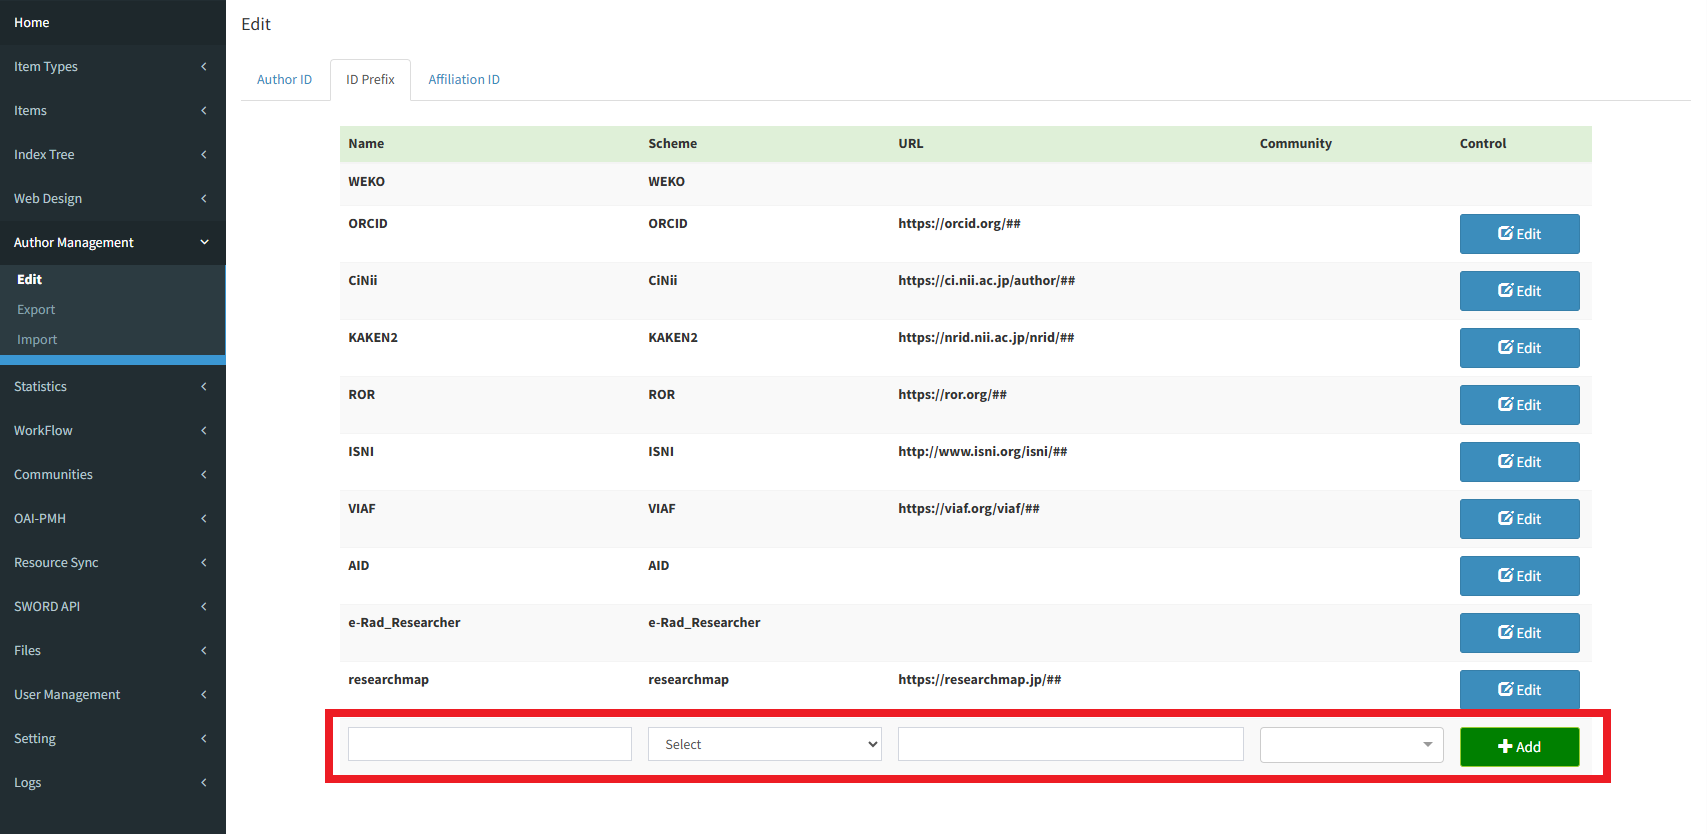
Task: Expand the Item Types sidebar menu
Action: click(112, 67)
